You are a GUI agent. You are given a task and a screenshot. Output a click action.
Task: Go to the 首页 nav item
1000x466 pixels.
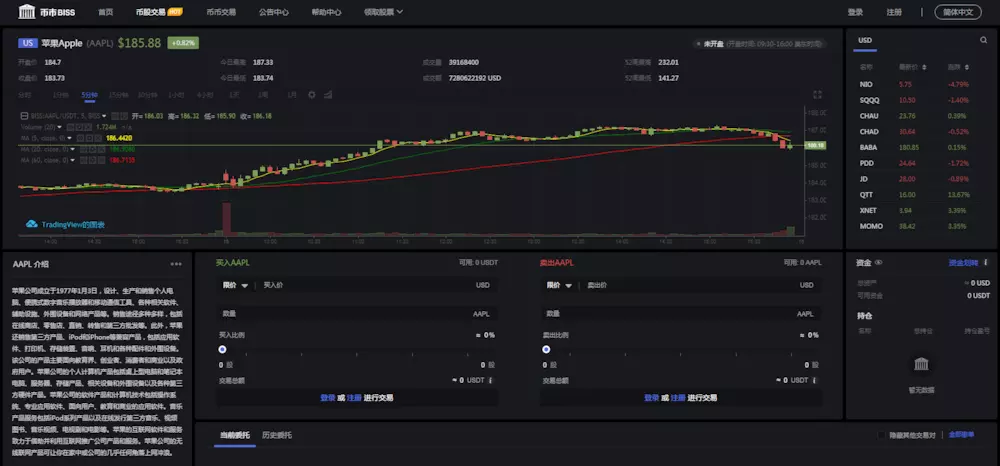point(106,11)
